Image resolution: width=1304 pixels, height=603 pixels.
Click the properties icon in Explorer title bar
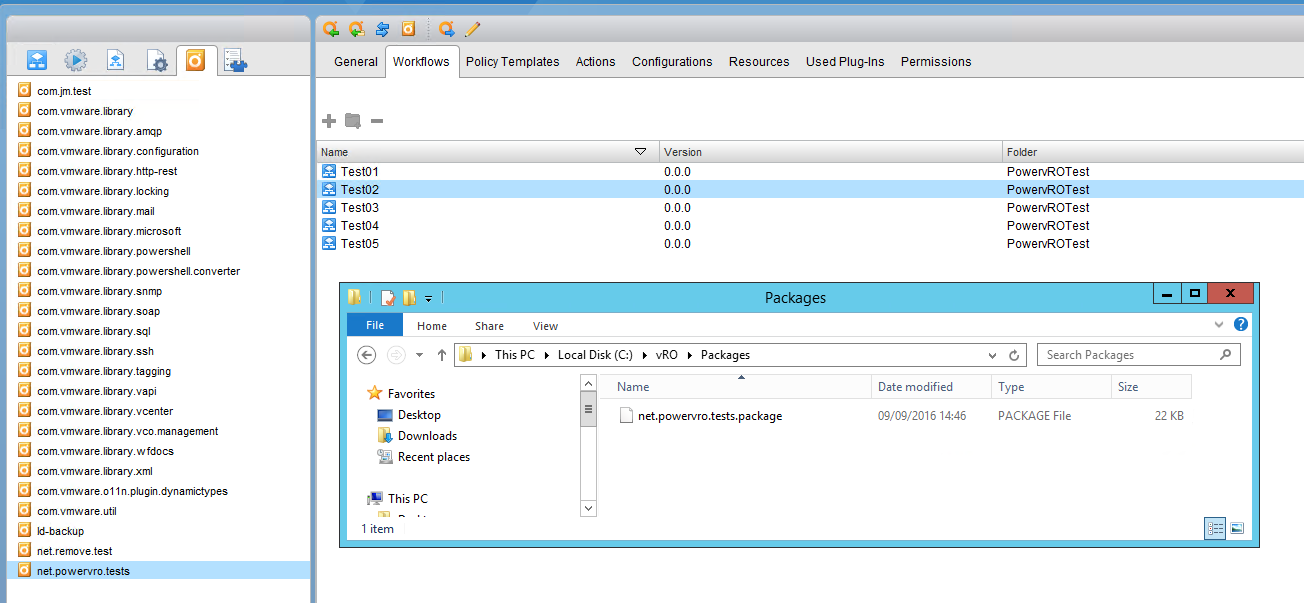(387, 297)
